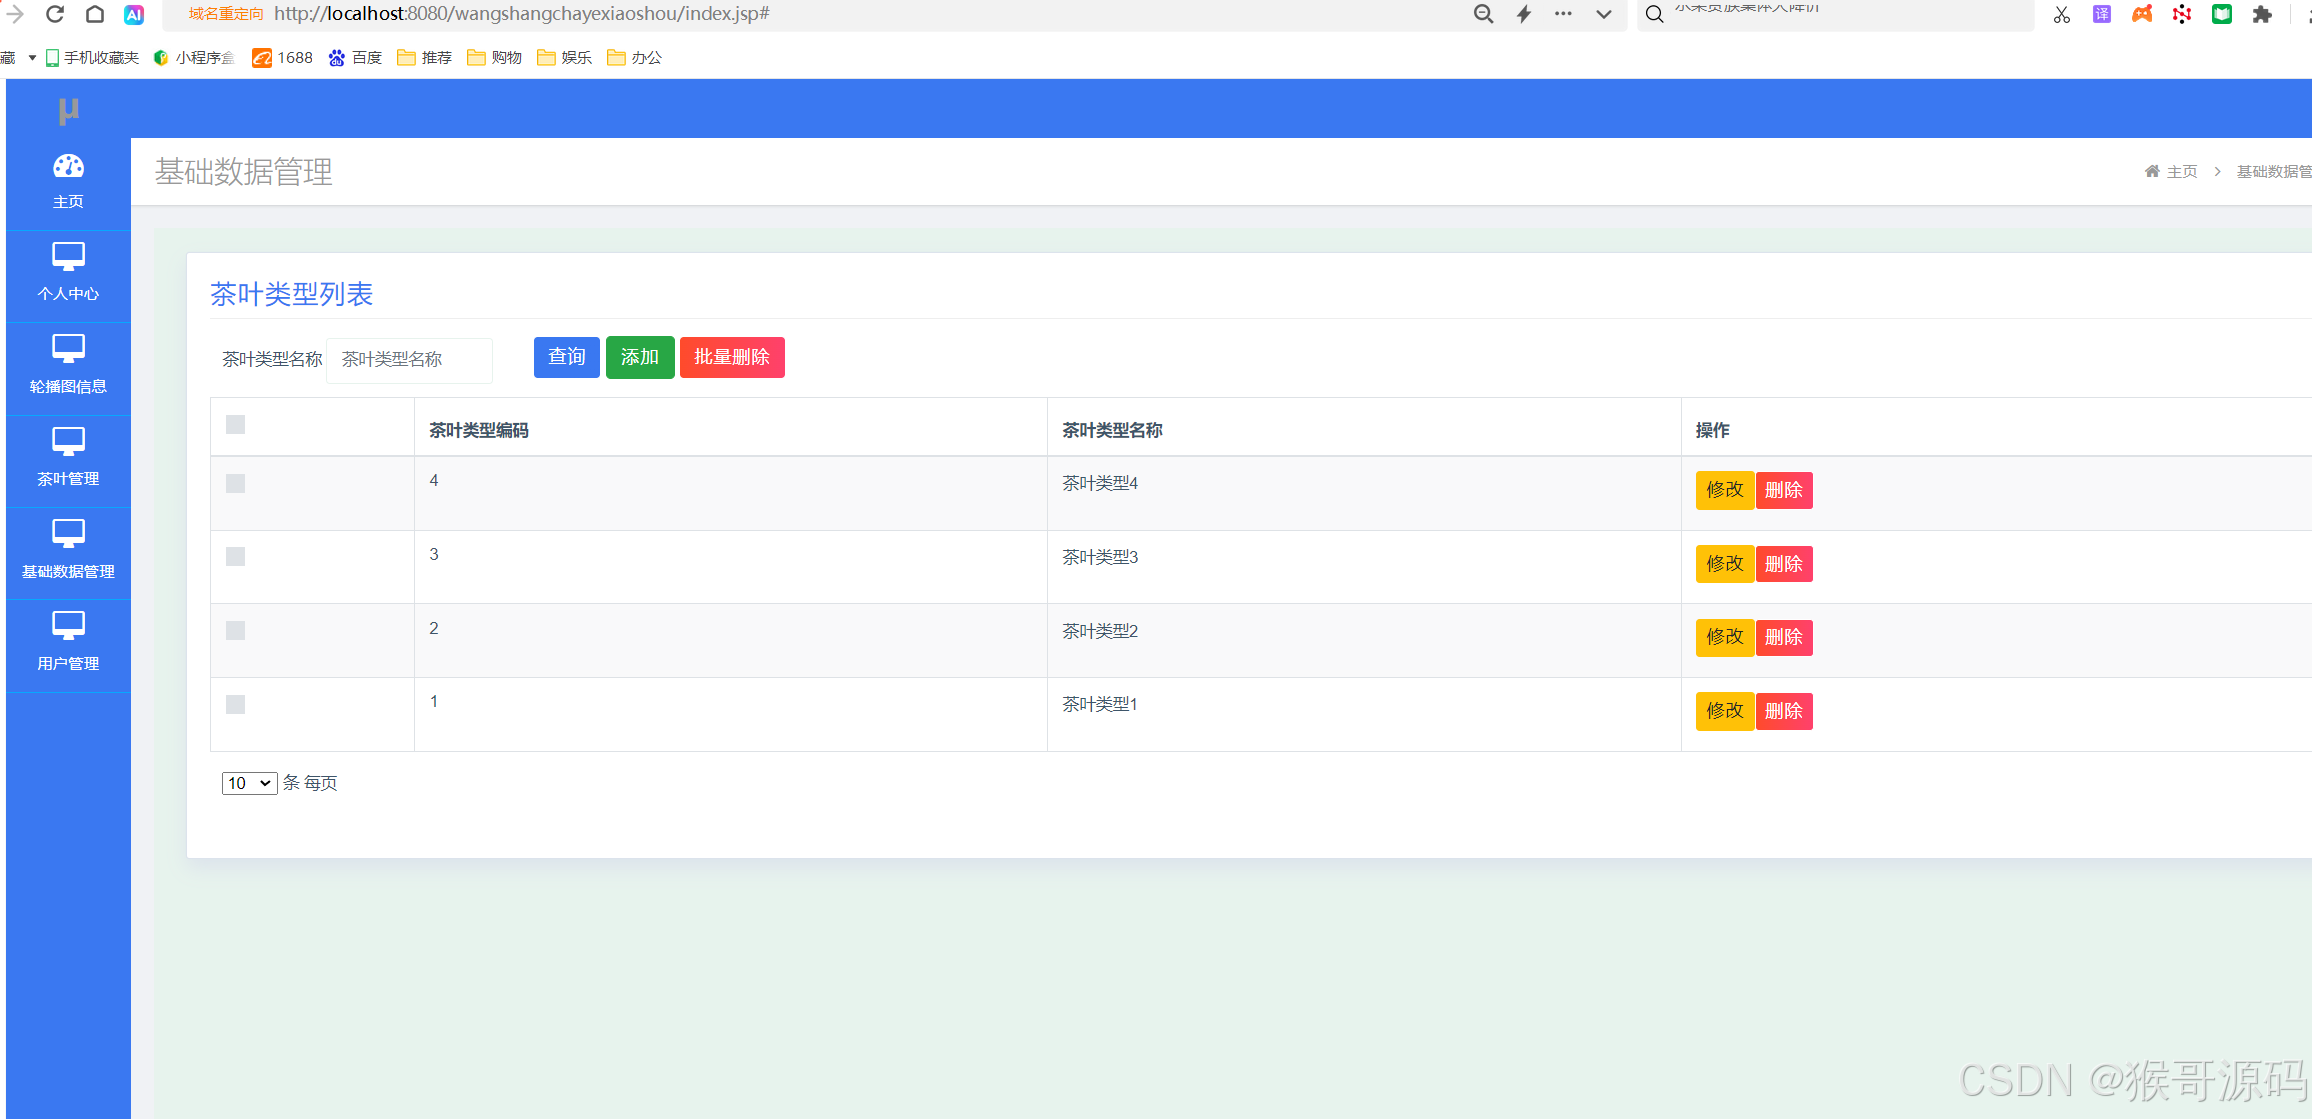This screenshot has height=1119, width=2312.
Task: Click the 用户管理 sidebar icon
Action: [68, 626]
